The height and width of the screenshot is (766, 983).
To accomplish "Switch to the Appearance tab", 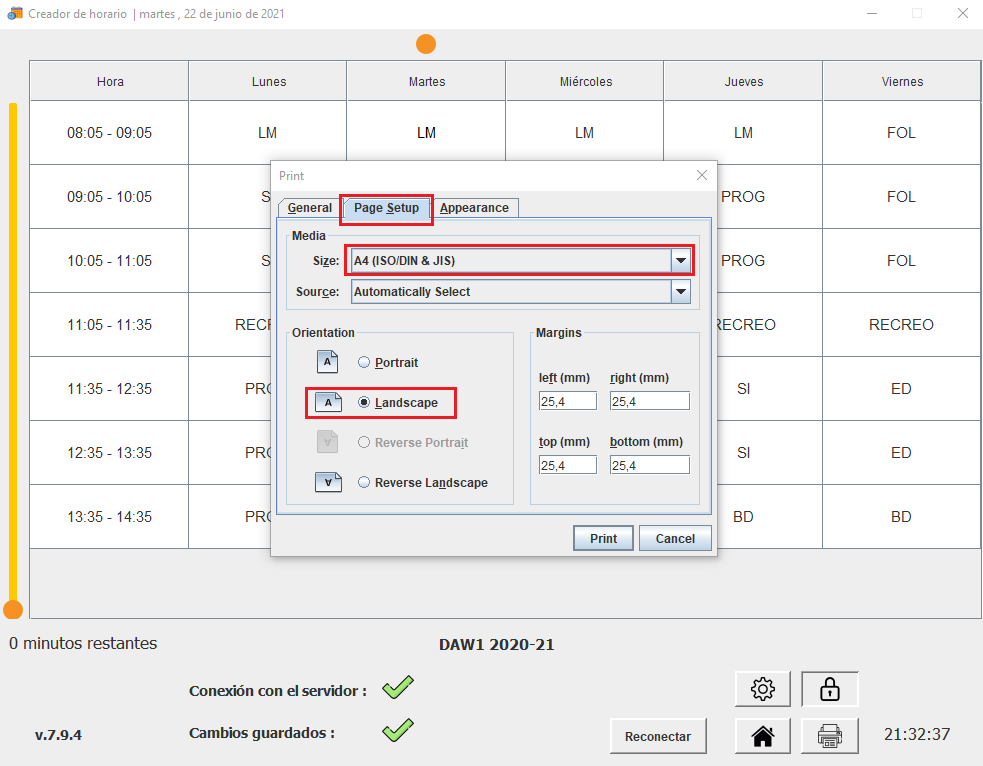I will (474, 208).
